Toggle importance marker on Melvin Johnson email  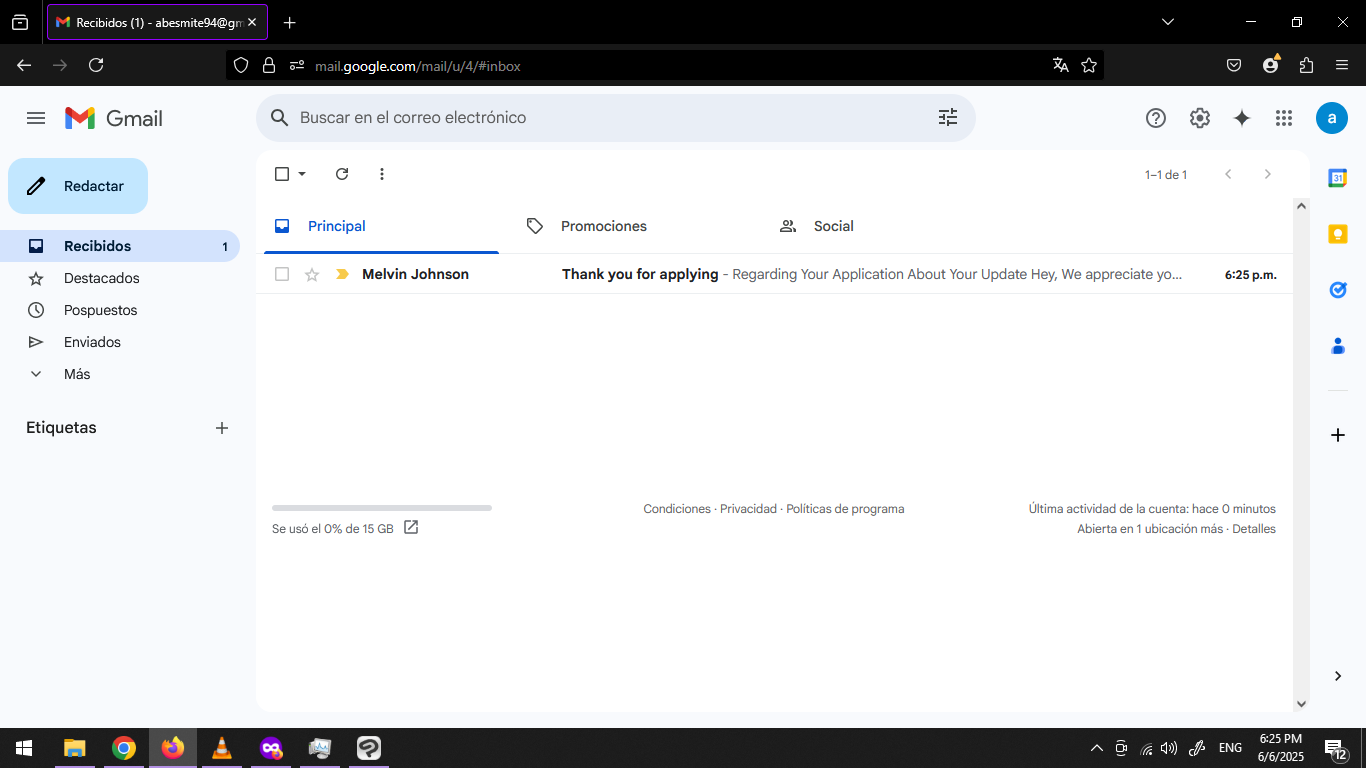point(342,274)
